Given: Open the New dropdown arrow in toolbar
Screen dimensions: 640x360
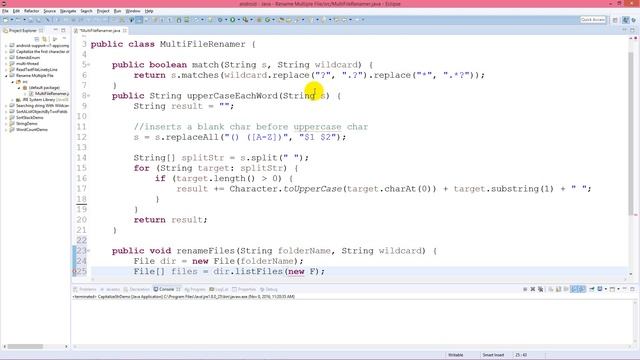Looking at the screenshot, I should [x=11, y=20].
